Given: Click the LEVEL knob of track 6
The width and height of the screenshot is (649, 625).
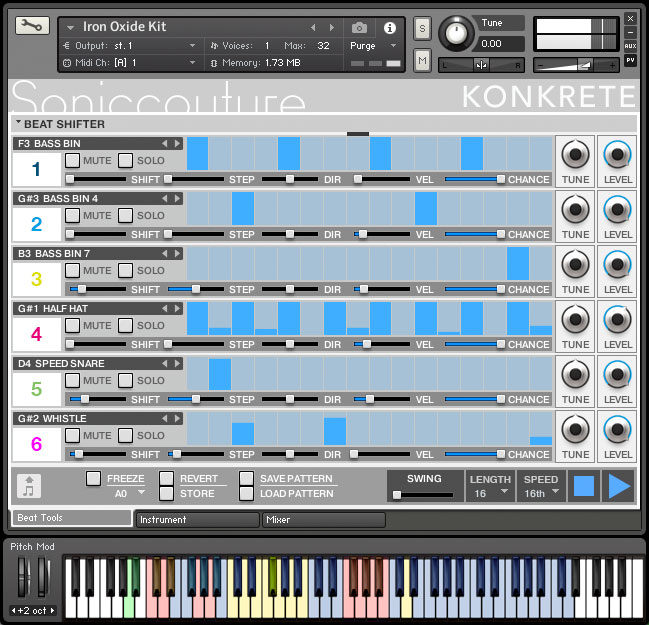Looking at the screenshot, I should coord(617,429).
